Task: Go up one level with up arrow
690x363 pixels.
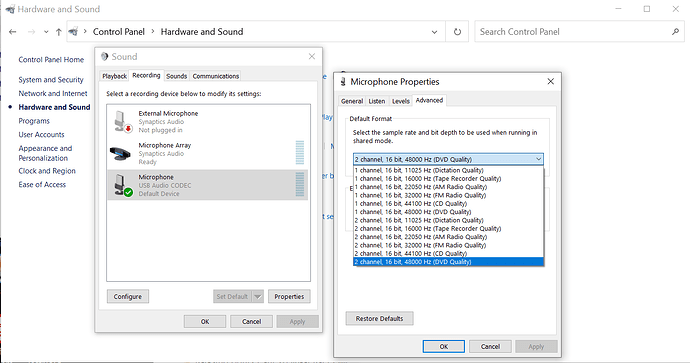Action: (x=59, y=32)
